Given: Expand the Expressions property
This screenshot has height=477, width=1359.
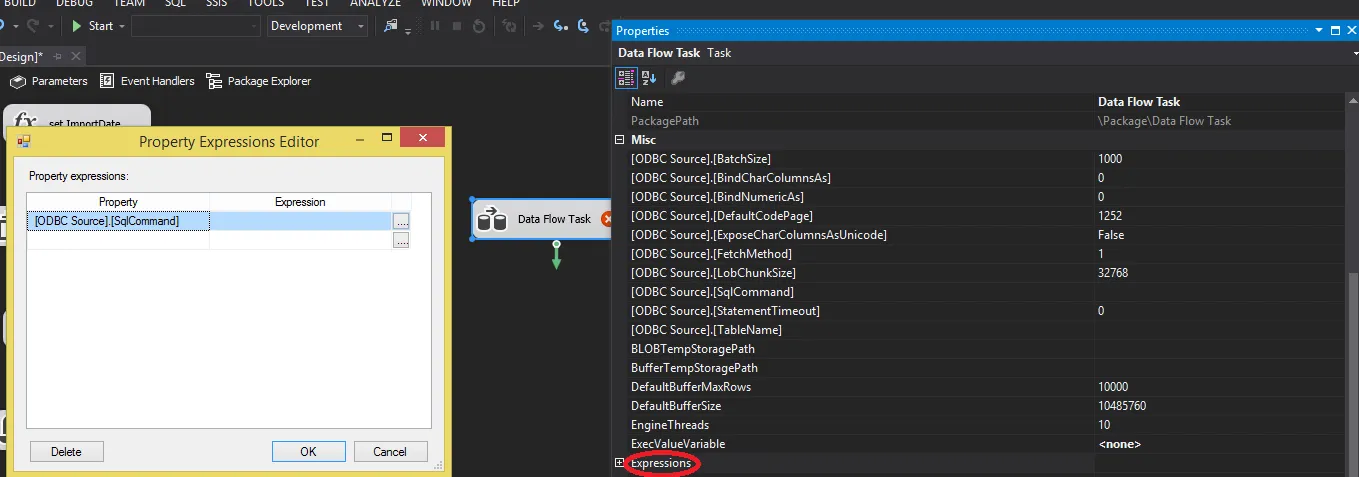Looking at the screenshot, I should (x=619, y=463).
